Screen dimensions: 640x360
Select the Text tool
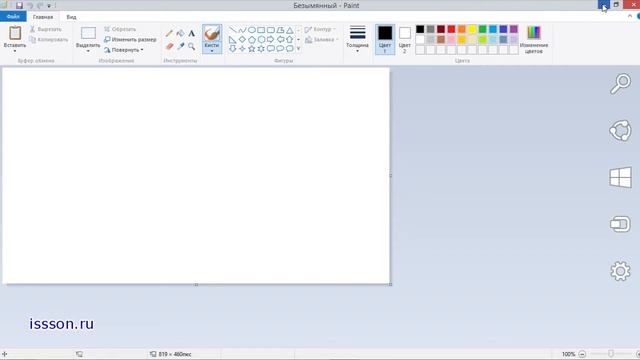[191, 33]
